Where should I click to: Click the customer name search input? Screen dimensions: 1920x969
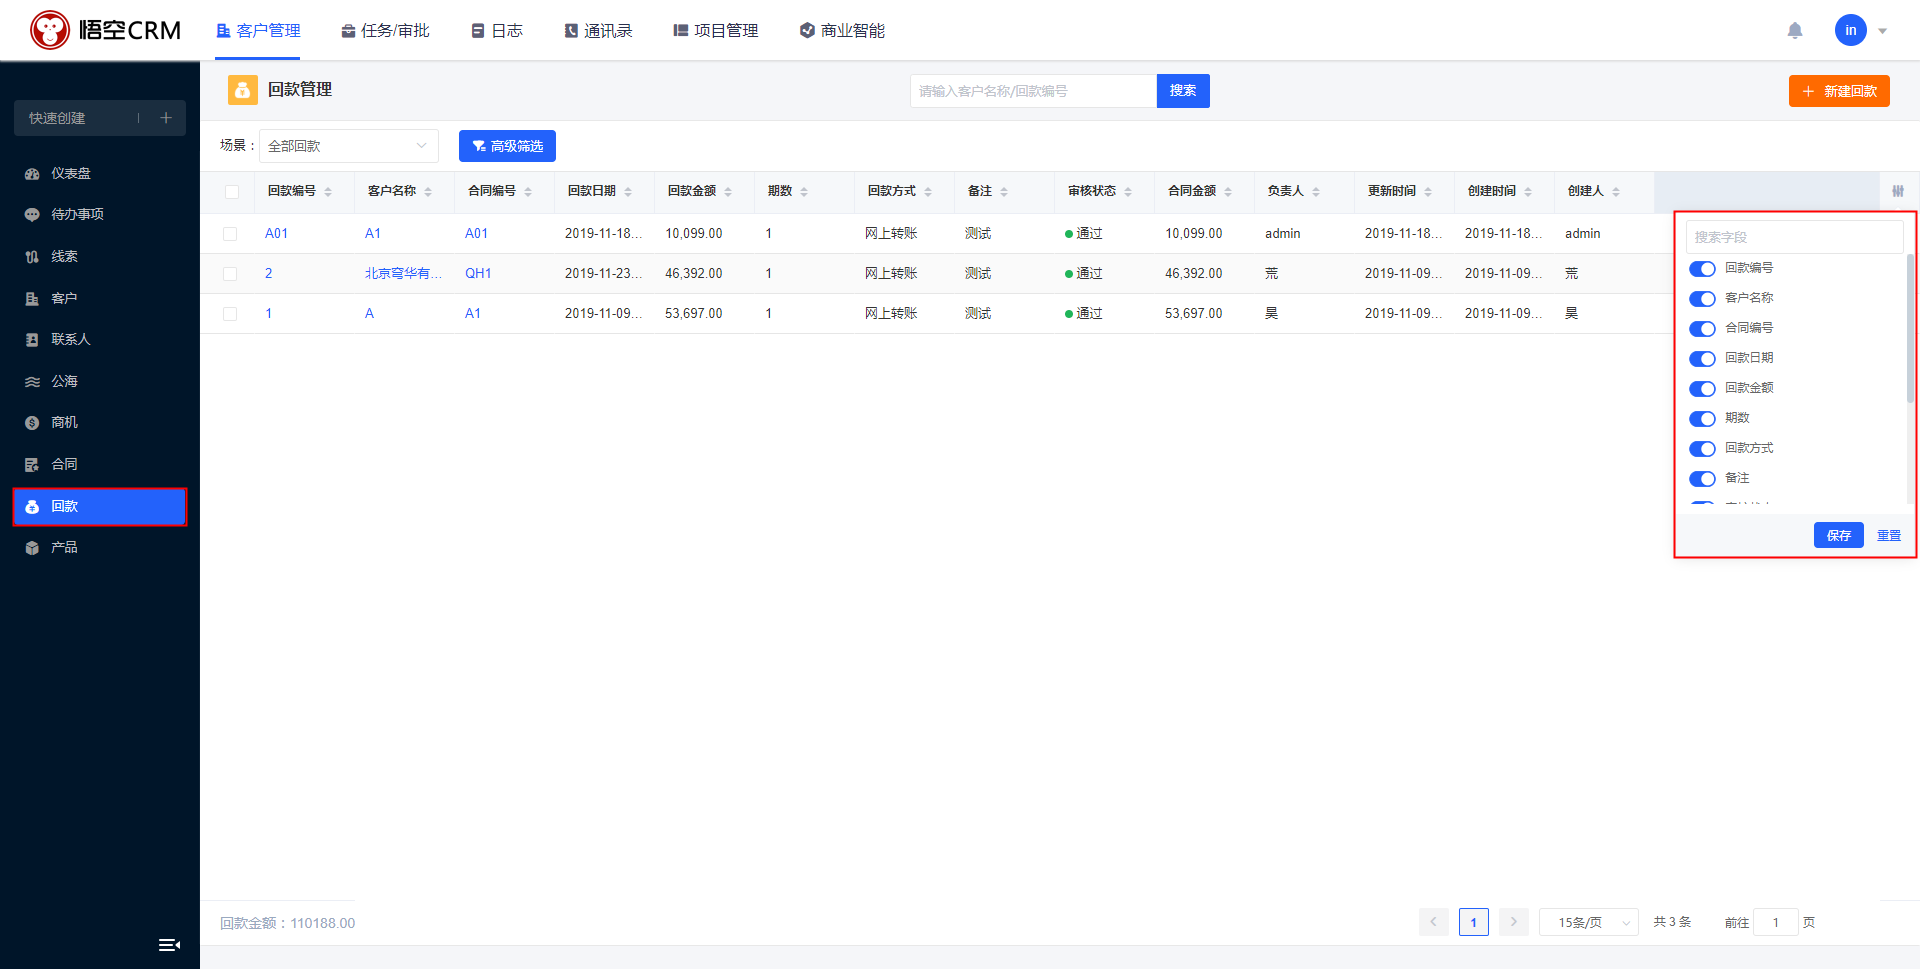pyautogui.click(x=1032, y=91)
